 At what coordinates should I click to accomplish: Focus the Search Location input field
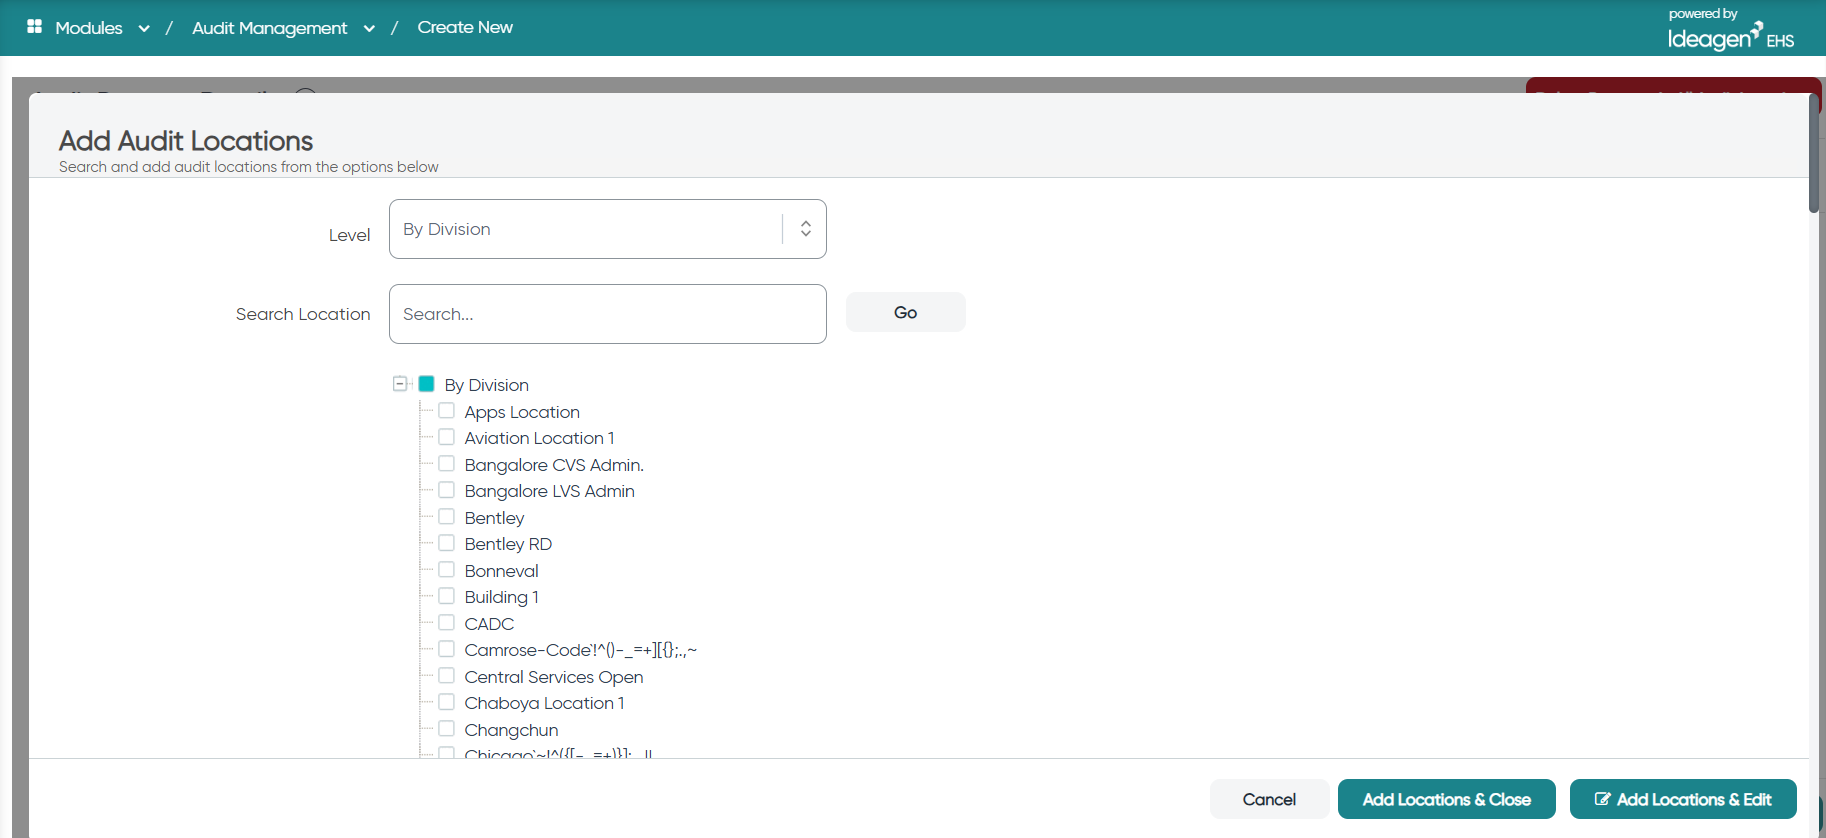coord(608,314)
